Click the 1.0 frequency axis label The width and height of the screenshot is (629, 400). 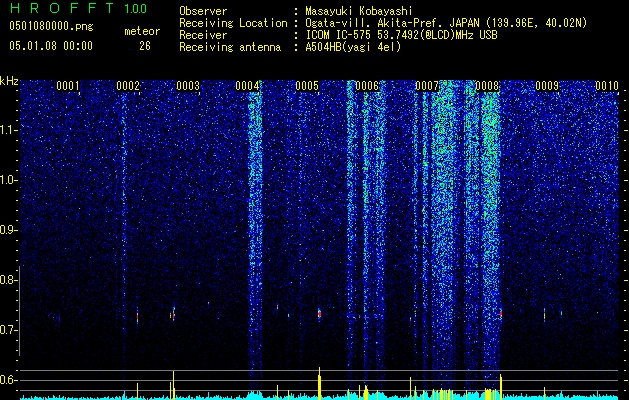(x=7, y=180)
